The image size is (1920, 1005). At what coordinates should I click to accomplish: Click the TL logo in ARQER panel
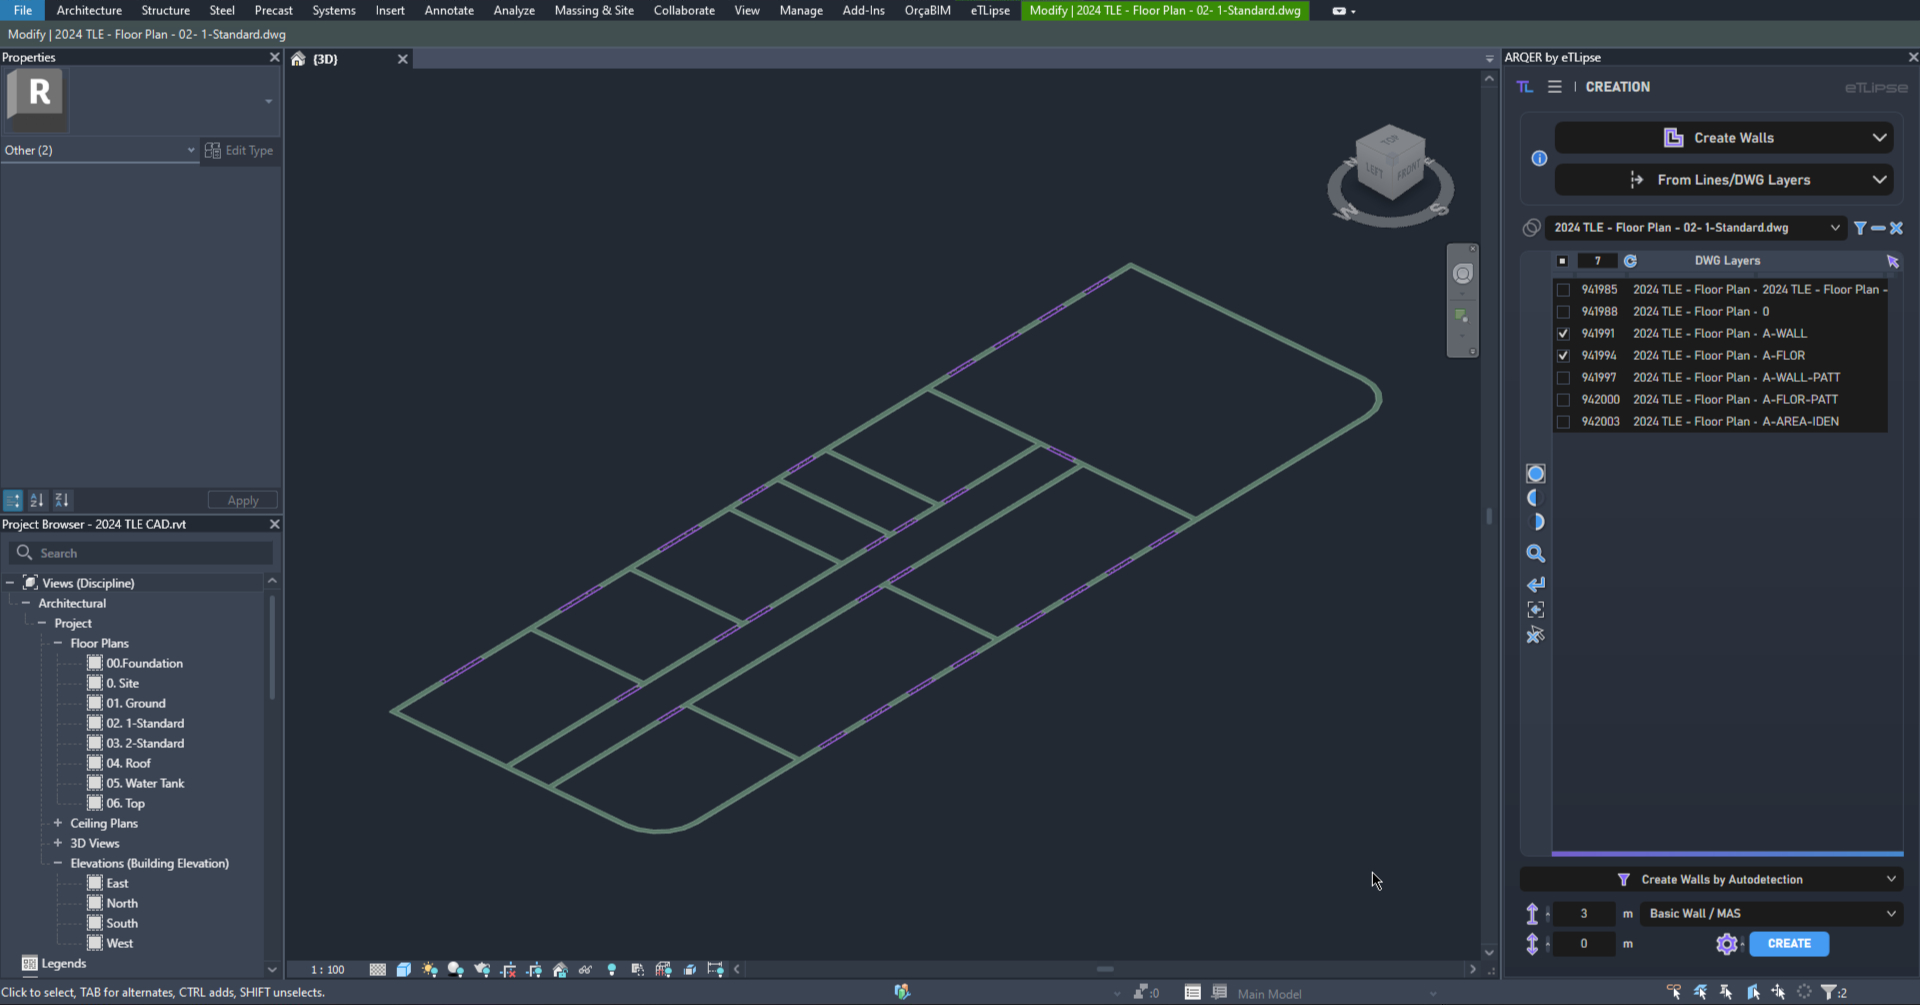click(x=1525, y=87)
